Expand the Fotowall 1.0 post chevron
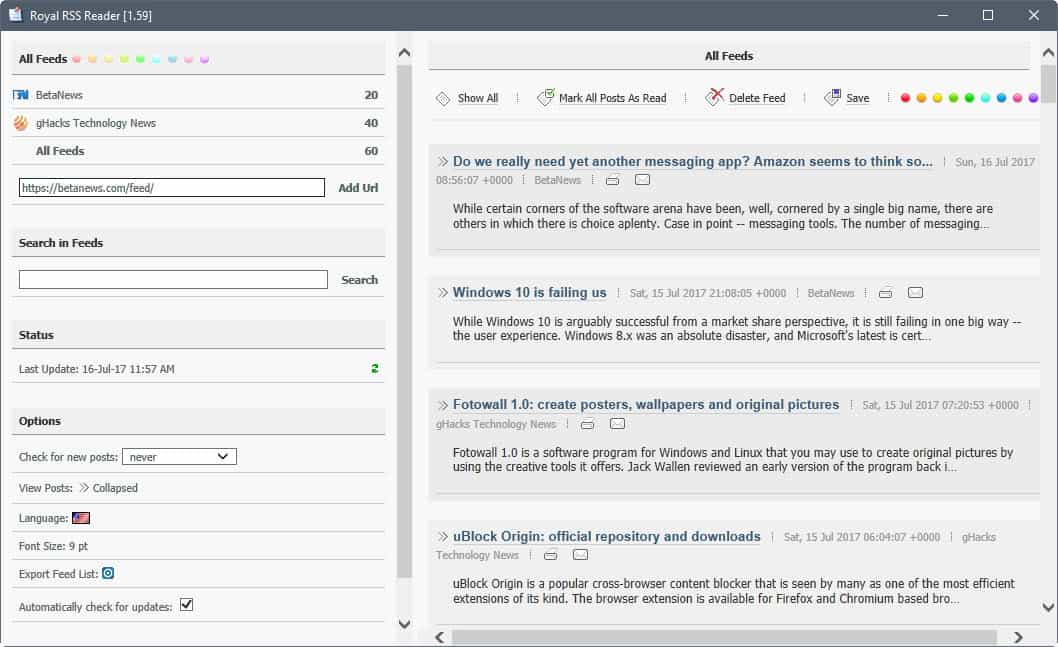The width and height of the screenshot is (1058, 647). point(443,405)
